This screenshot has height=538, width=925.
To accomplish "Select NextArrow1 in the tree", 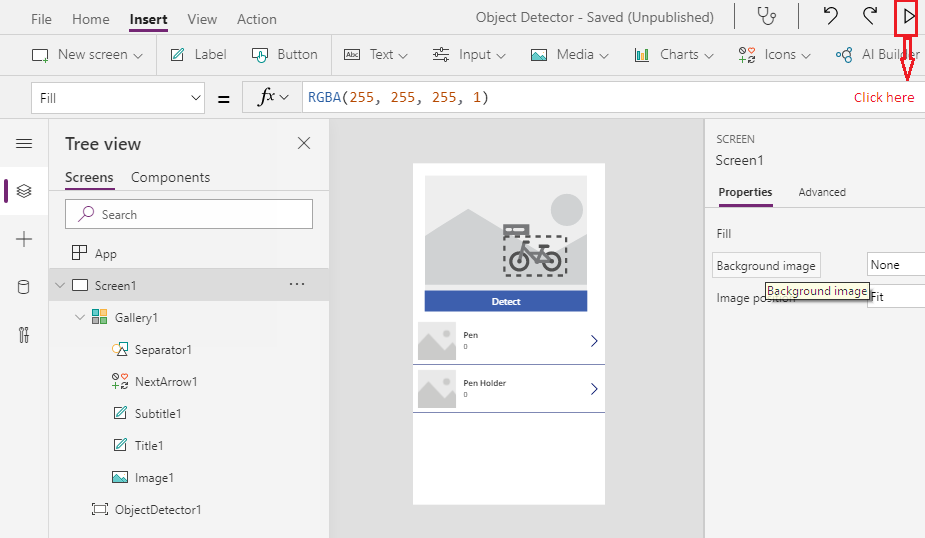I will [x=166, y=382].
